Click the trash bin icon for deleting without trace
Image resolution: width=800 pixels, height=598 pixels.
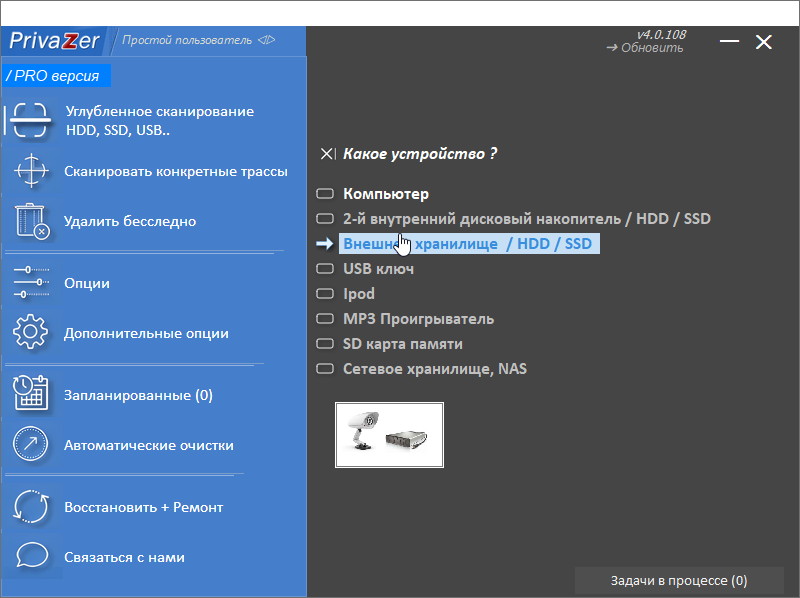coord(32,221)
